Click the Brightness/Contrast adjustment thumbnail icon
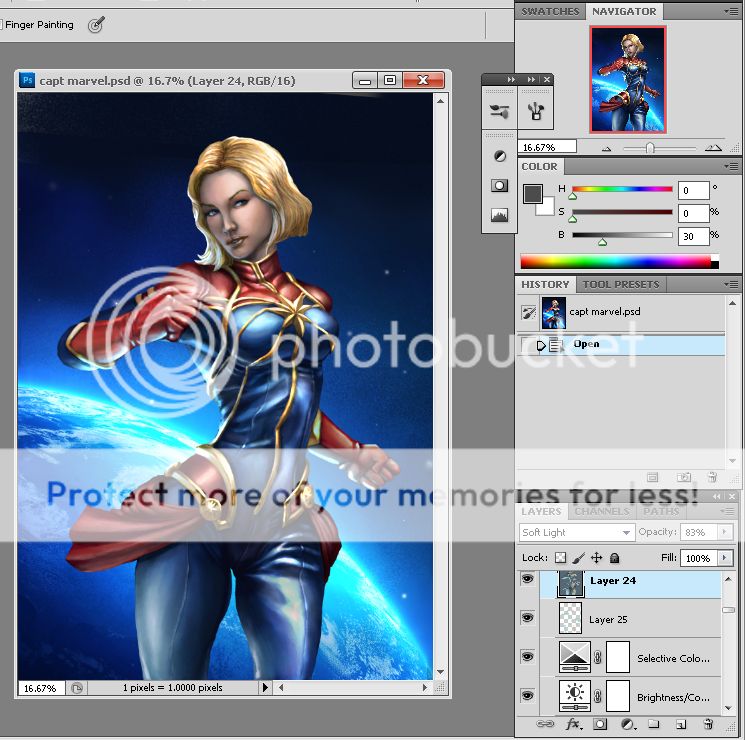The image size is (745, 740). pyautogui.click(x=574, y=695)
